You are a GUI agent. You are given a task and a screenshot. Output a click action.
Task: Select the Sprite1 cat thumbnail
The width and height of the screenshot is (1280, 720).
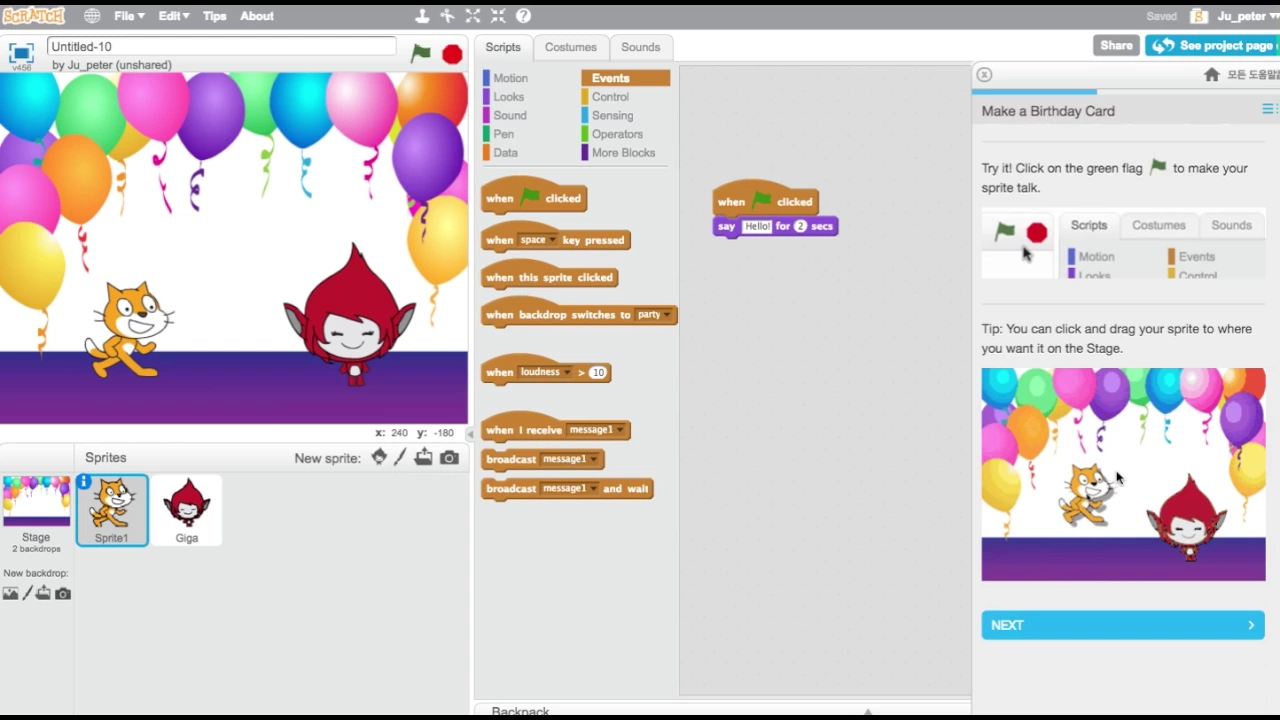coord(112,511)
